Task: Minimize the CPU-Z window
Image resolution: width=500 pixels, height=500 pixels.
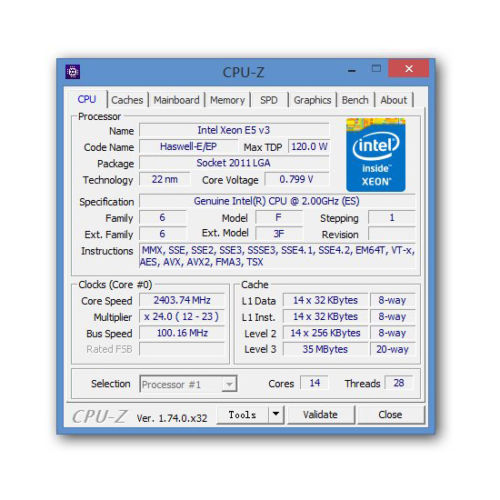Action: 351,70
